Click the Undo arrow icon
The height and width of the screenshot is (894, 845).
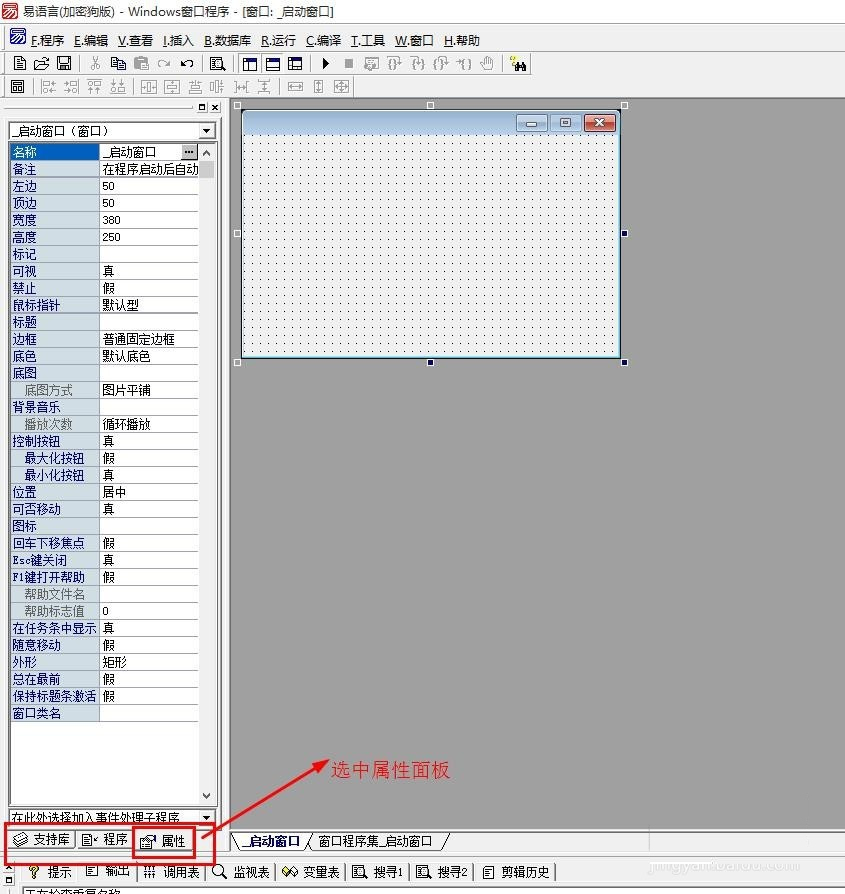pos(187,64)
